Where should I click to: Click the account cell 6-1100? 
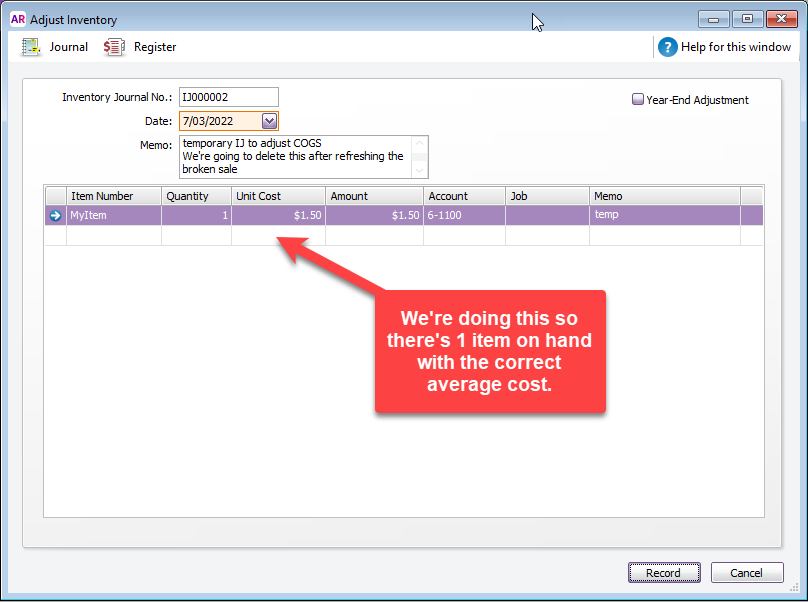point(464,215)
